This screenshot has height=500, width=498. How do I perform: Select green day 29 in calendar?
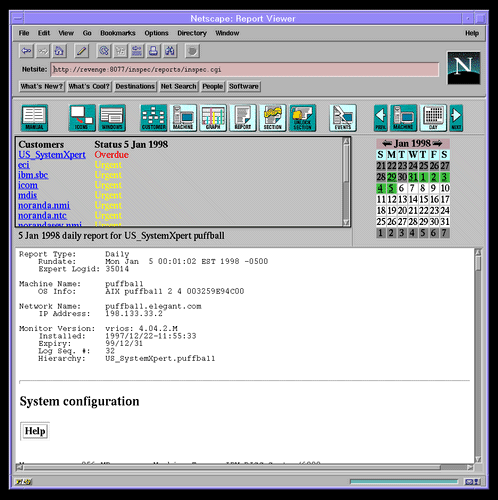392,177
